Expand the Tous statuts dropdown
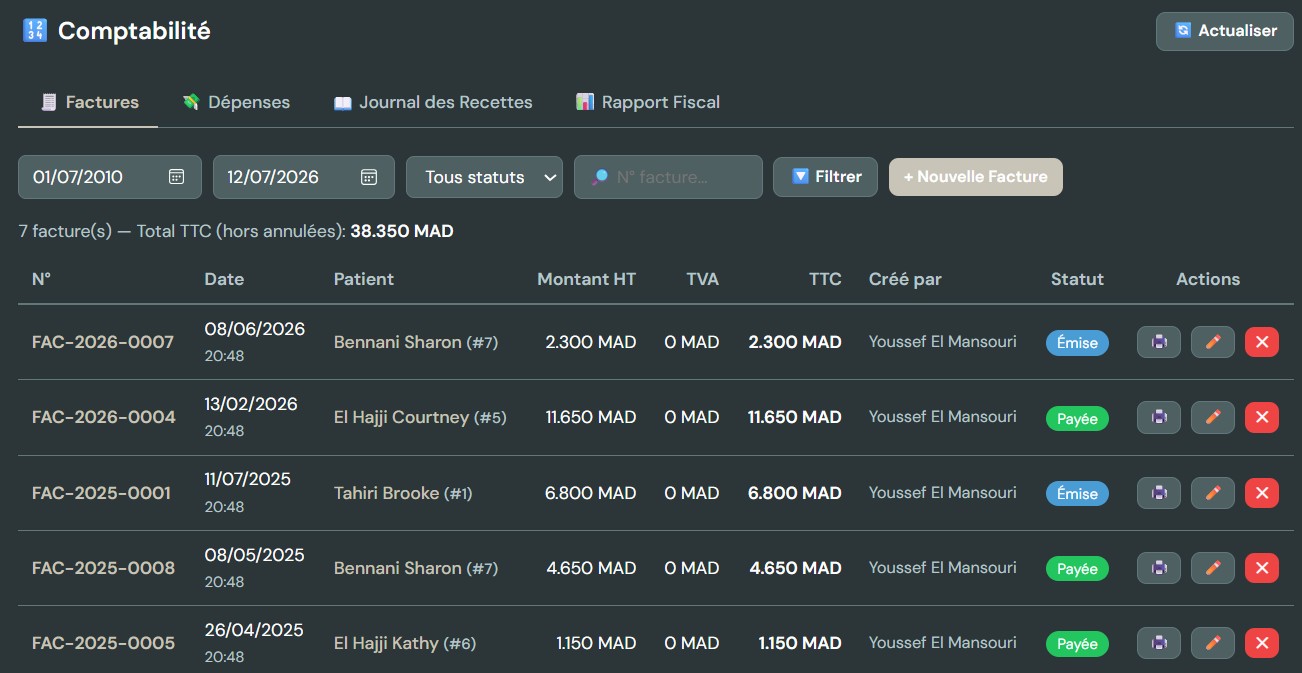This screenshot has width=1302, height=673. tap(484, 177)
